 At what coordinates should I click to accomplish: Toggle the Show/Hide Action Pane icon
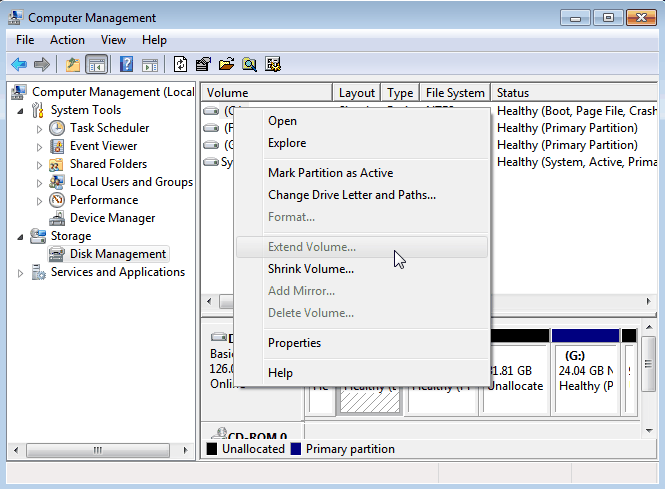[x=150, y=65]
